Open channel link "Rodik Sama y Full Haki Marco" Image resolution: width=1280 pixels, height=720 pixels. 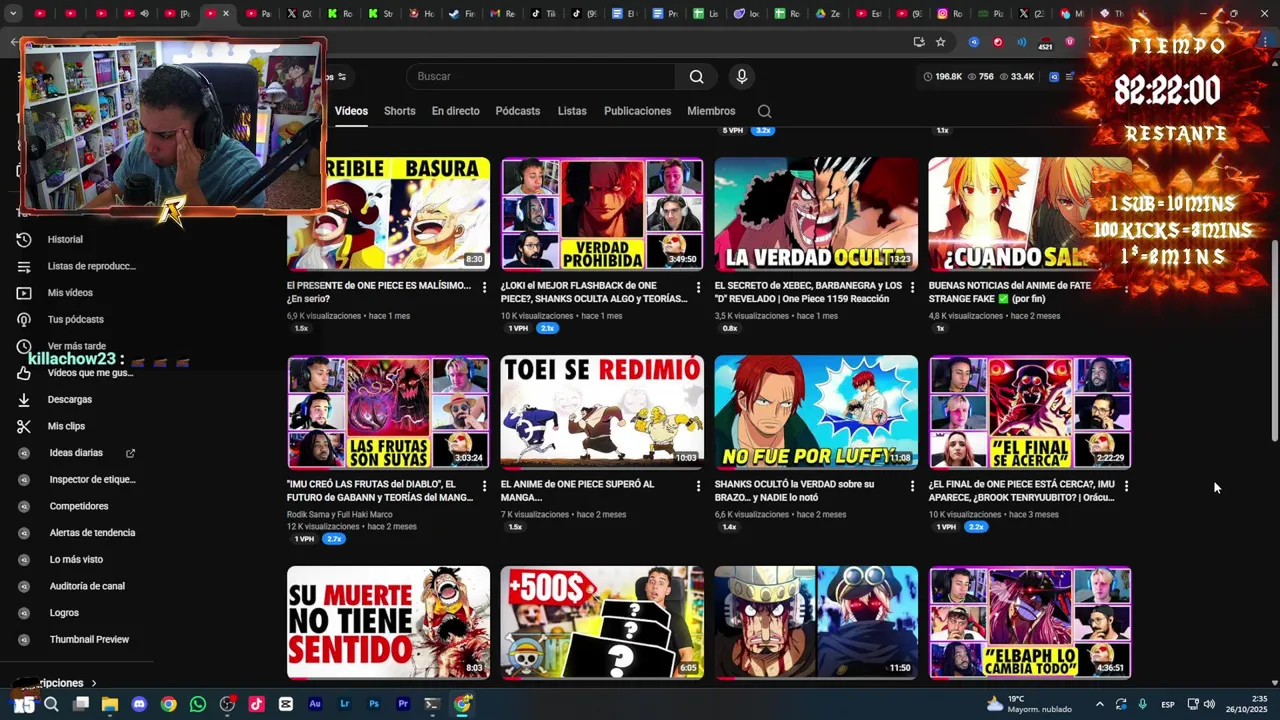coord(339,514)
